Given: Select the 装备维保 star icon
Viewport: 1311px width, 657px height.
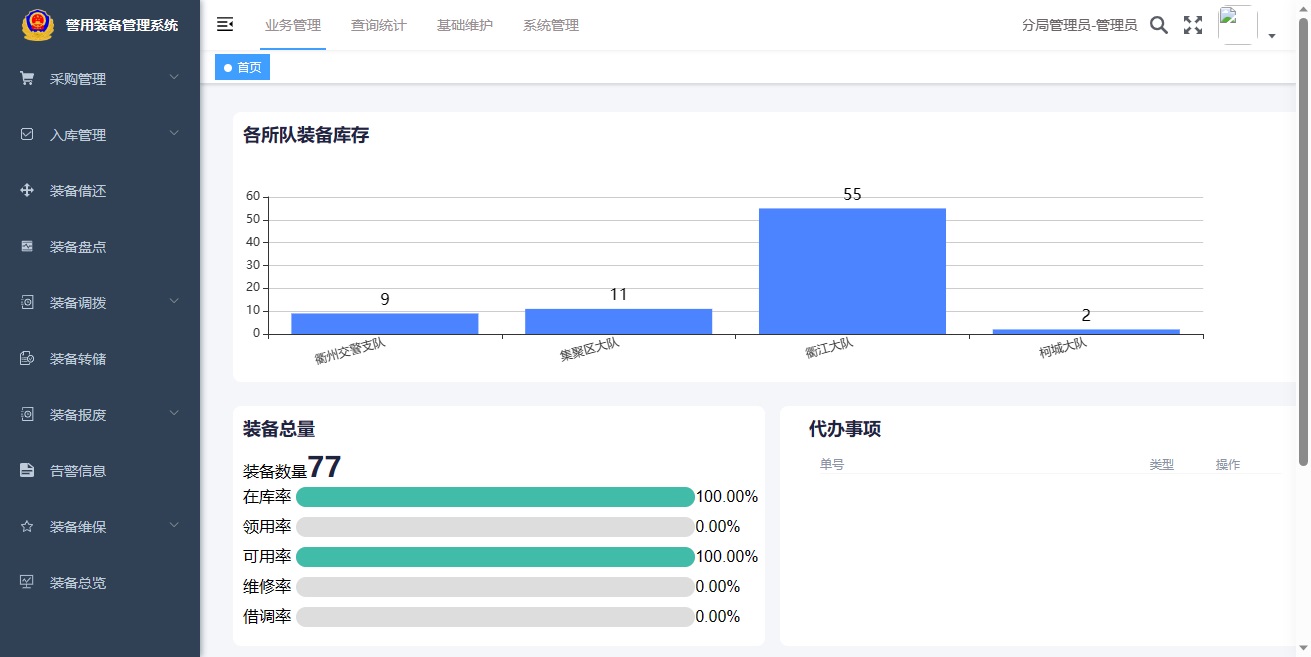Looking at the screenshot, I should (26, 526).
